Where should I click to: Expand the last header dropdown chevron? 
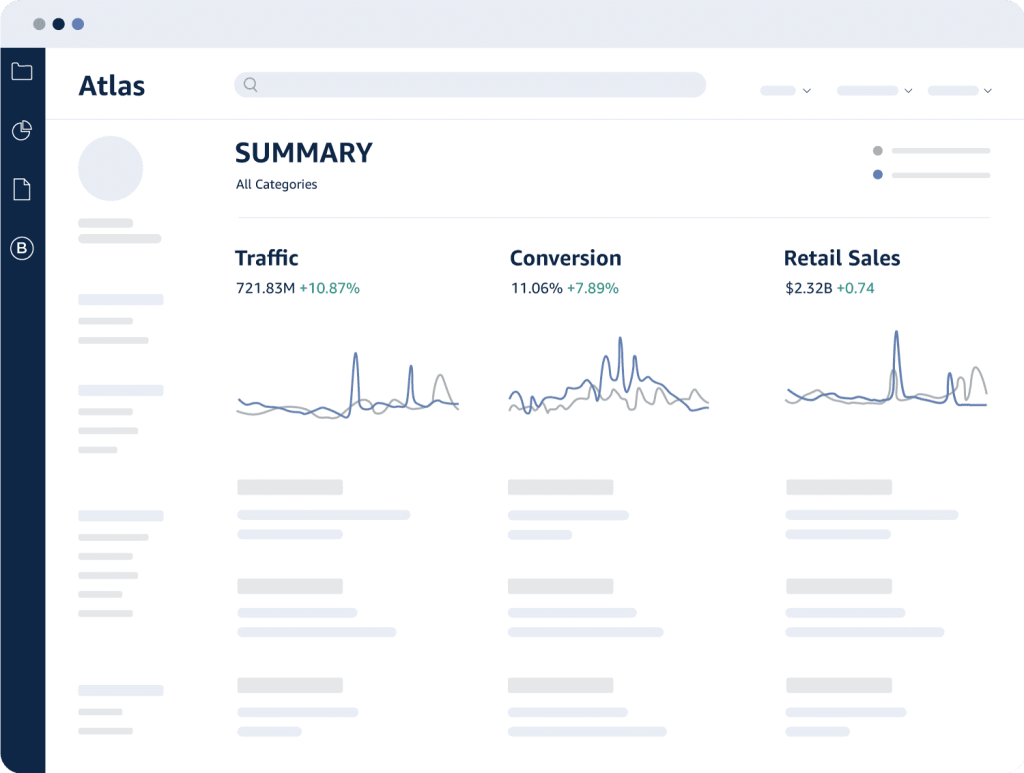point(987,91)
